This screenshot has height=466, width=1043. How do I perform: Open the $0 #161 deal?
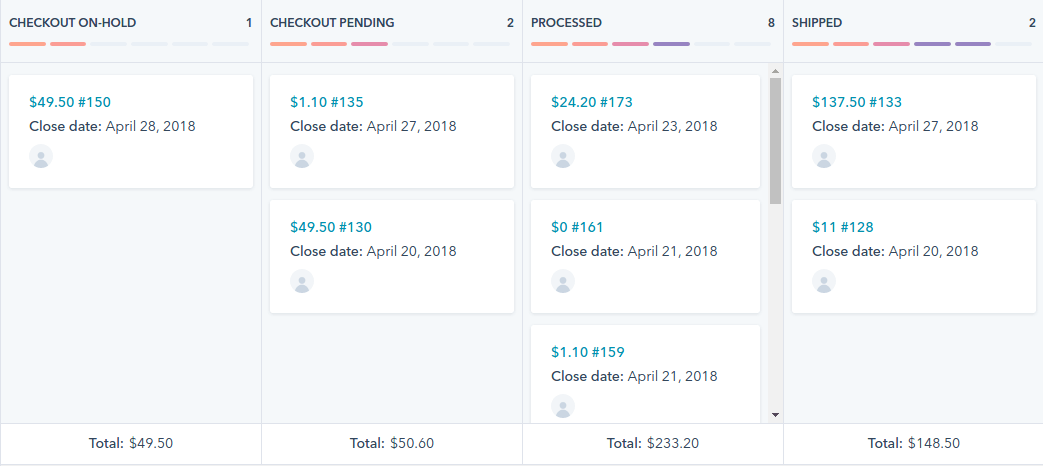tap(578, 227)
